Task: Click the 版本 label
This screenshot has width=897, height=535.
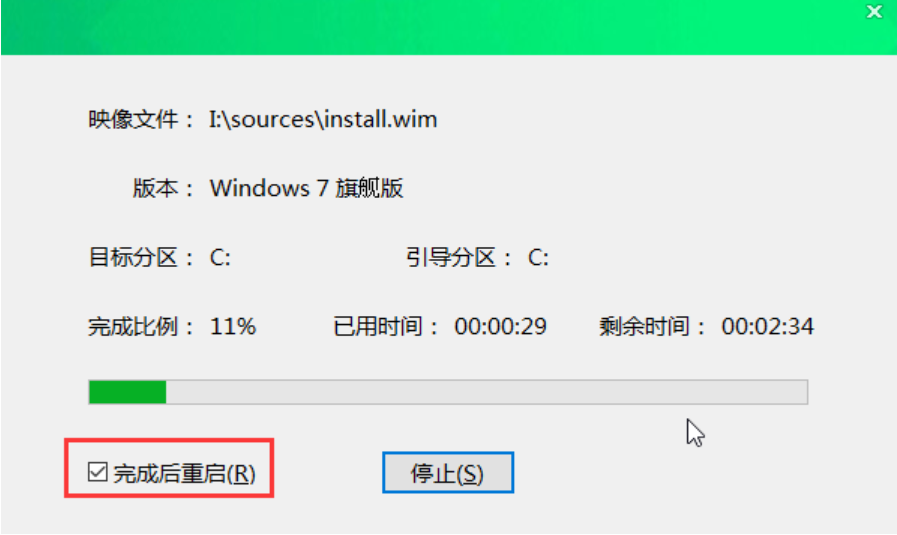Action: (x=155, y=188)
